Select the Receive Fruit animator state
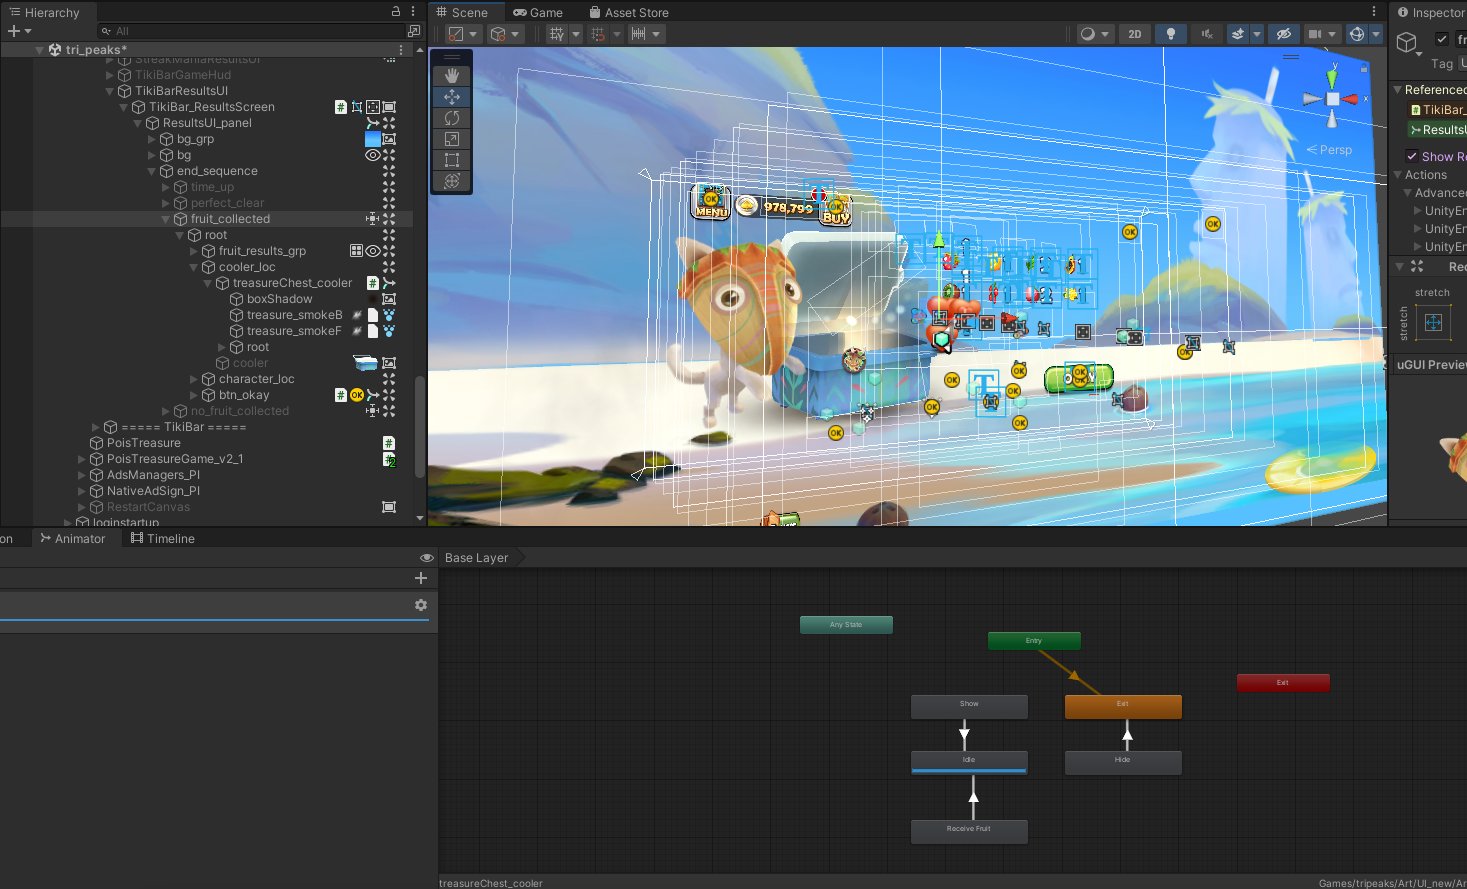 (969, 831)
